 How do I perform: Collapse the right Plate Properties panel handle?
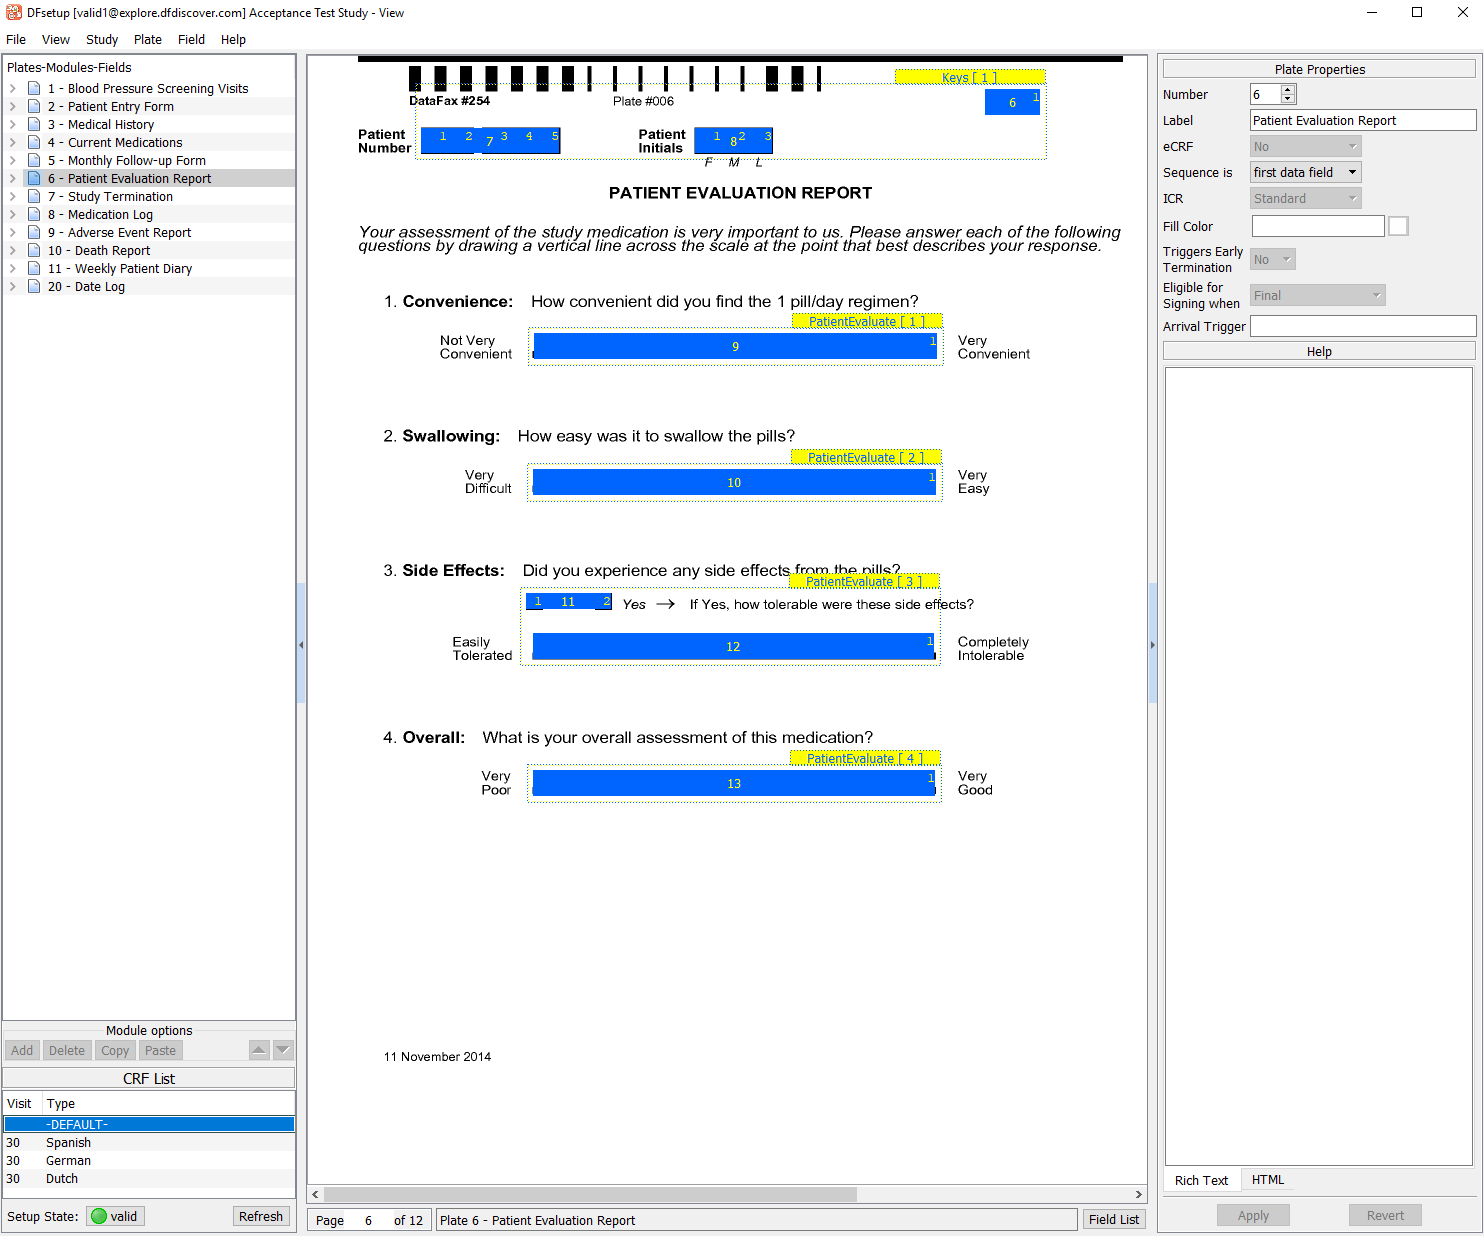click(1152, 645)
